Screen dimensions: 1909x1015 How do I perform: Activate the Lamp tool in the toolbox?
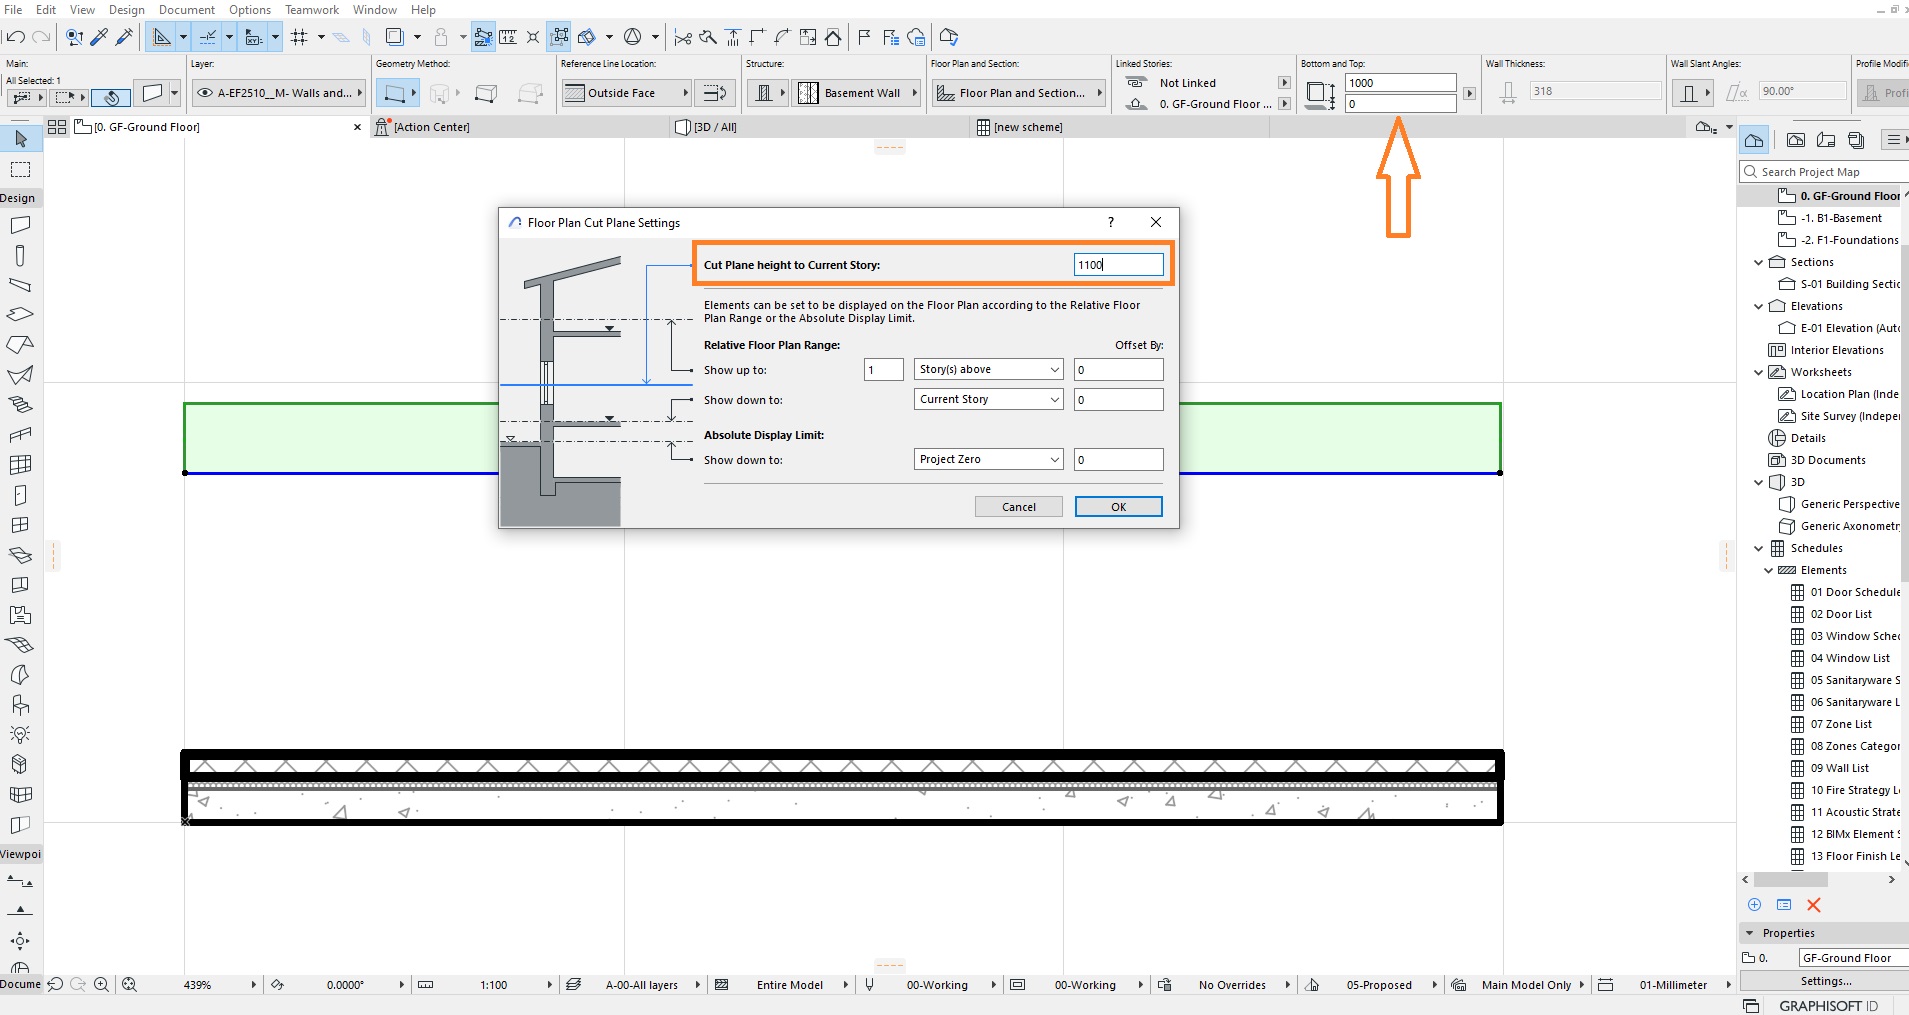[20, 735]
